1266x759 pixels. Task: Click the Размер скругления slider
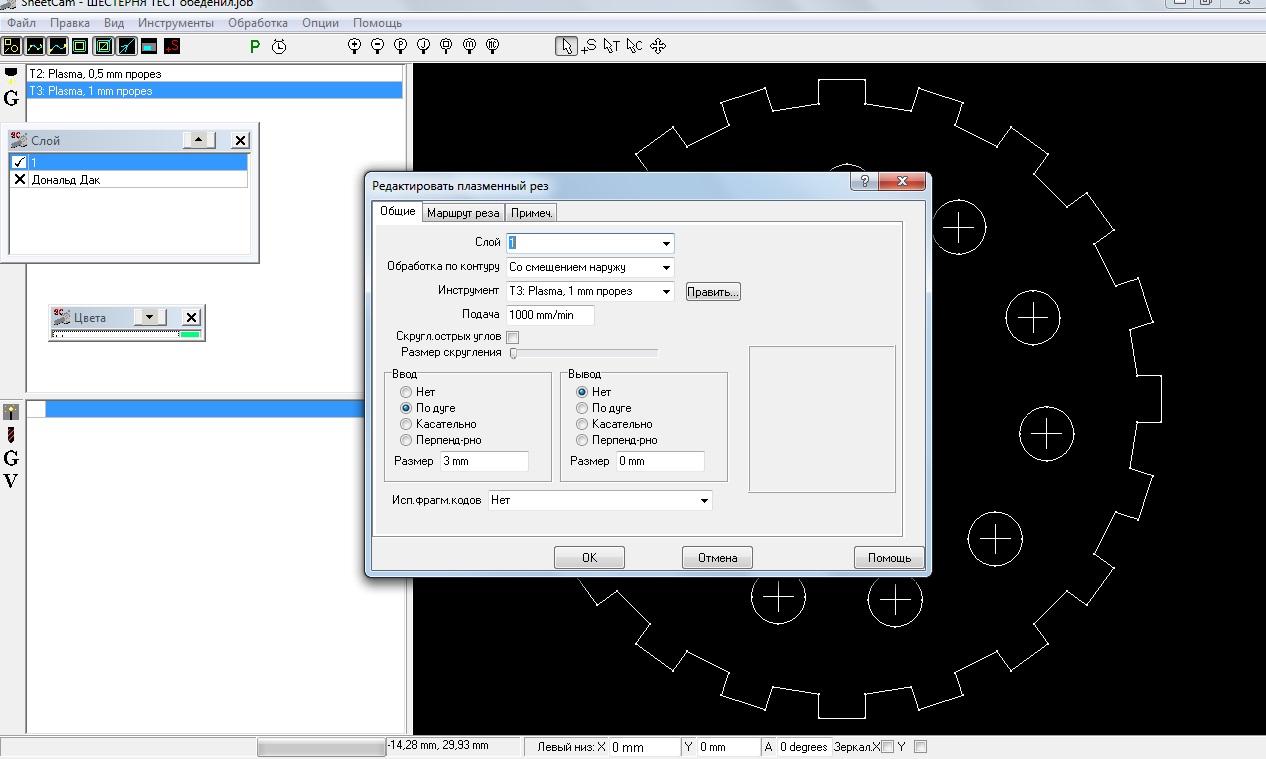(584, 353)
